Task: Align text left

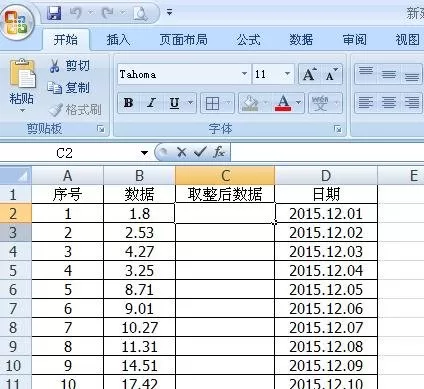Action: coord(366,103)
